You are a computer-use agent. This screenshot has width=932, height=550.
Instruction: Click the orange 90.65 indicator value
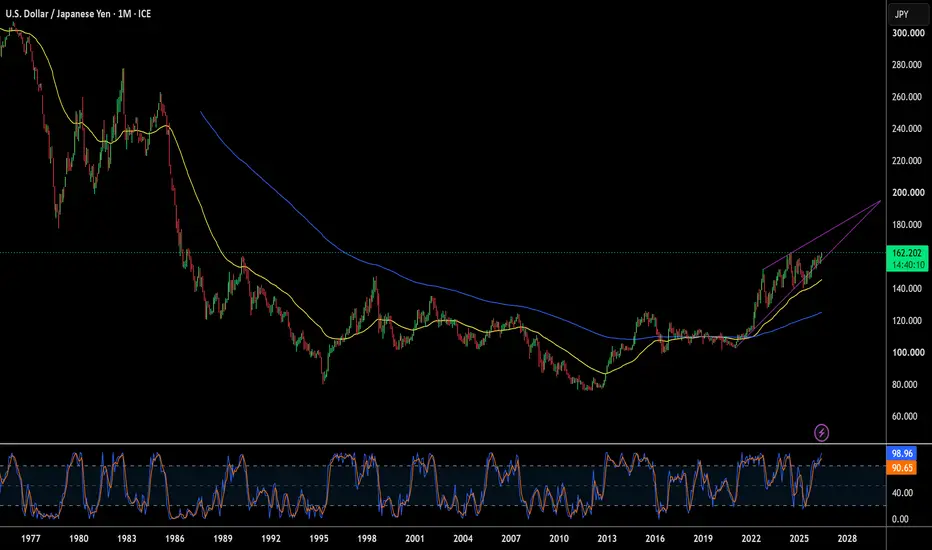tap(902, 468)
